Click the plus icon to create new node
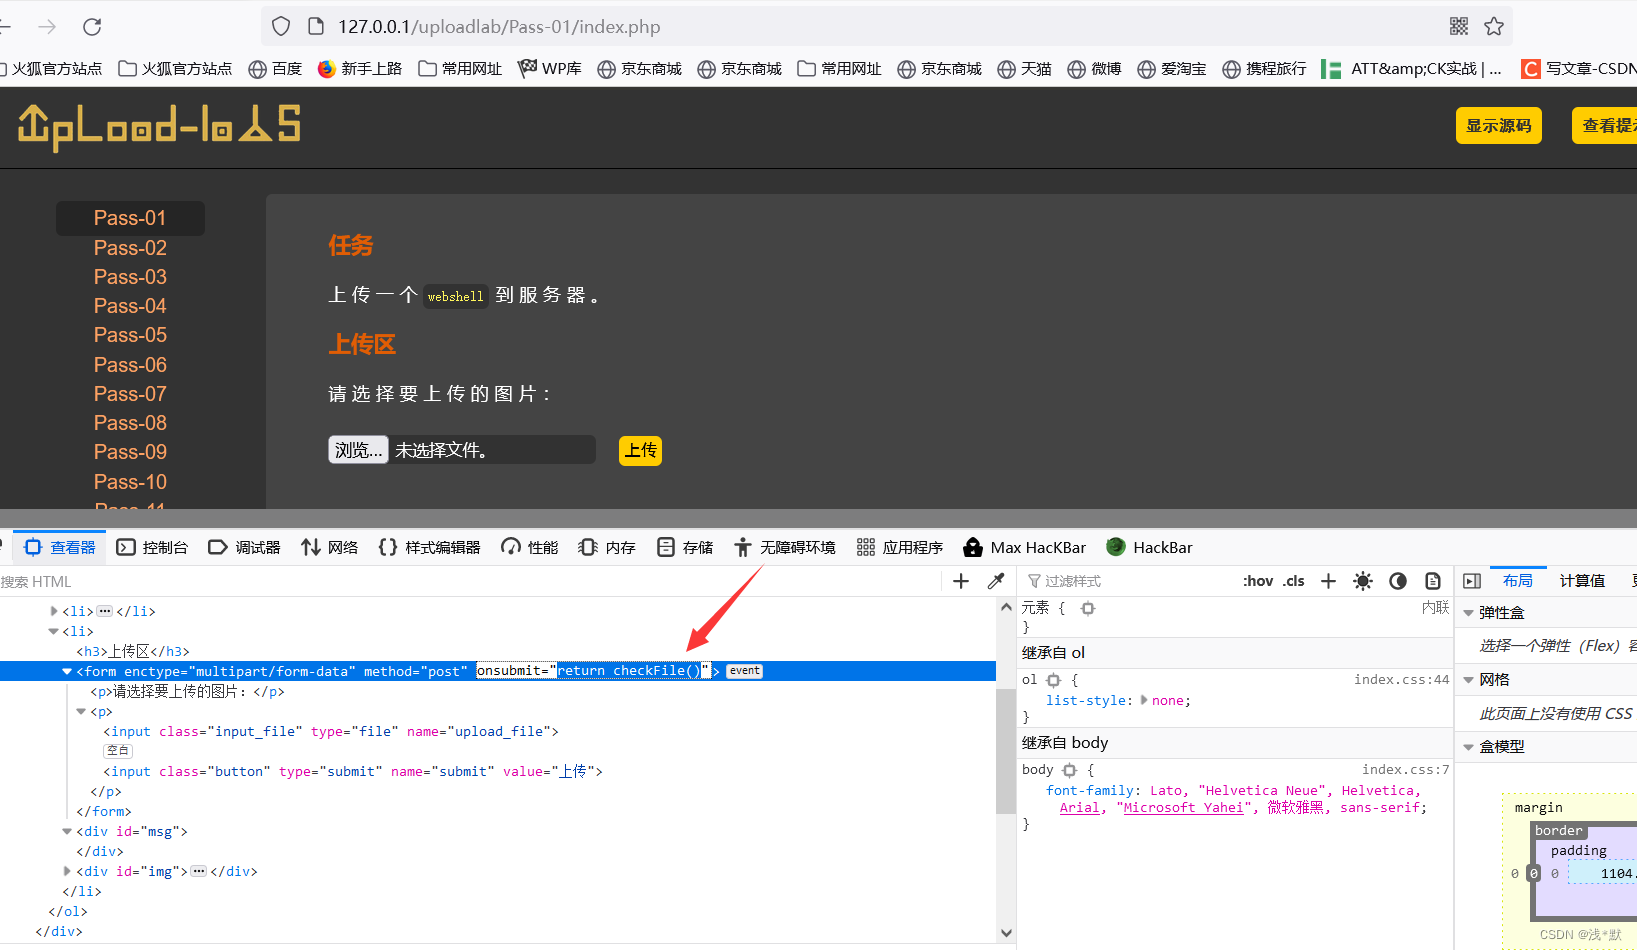 [961, 581]
